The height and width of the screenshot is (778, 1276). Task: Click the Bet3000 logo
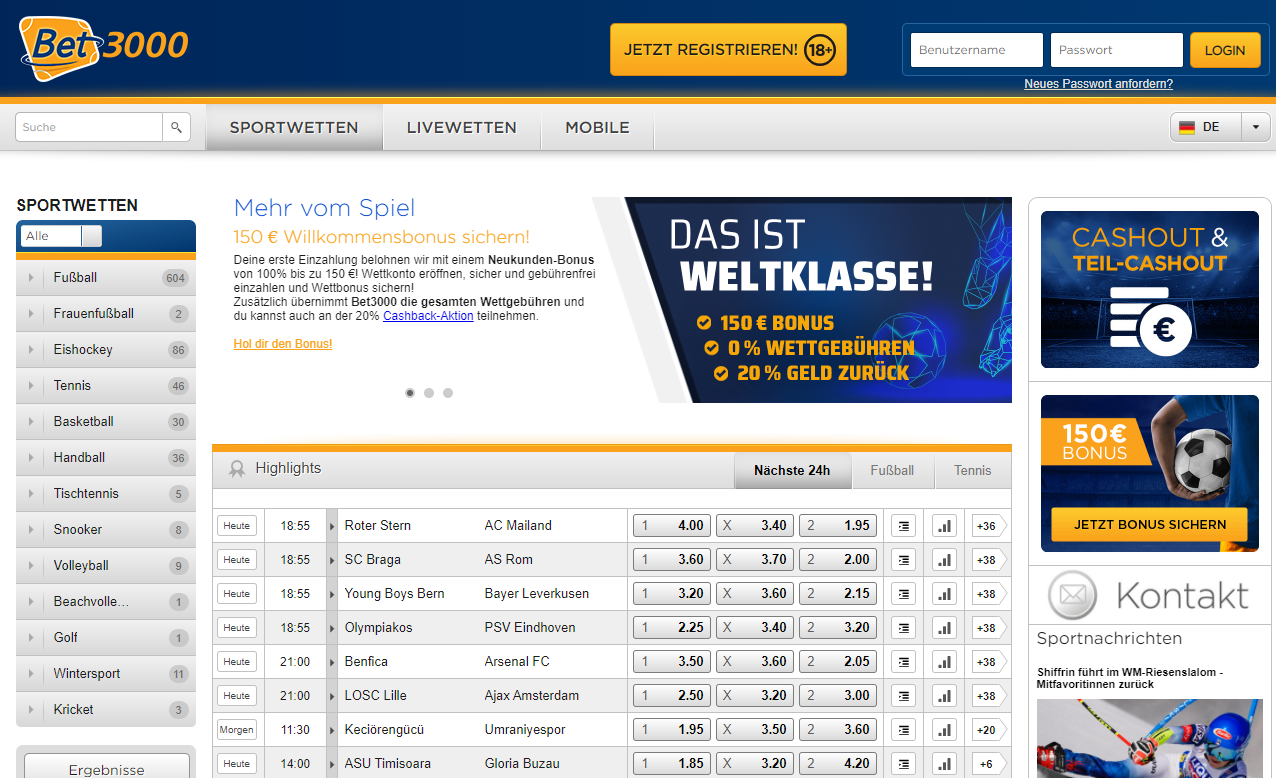tap(104, 49)
